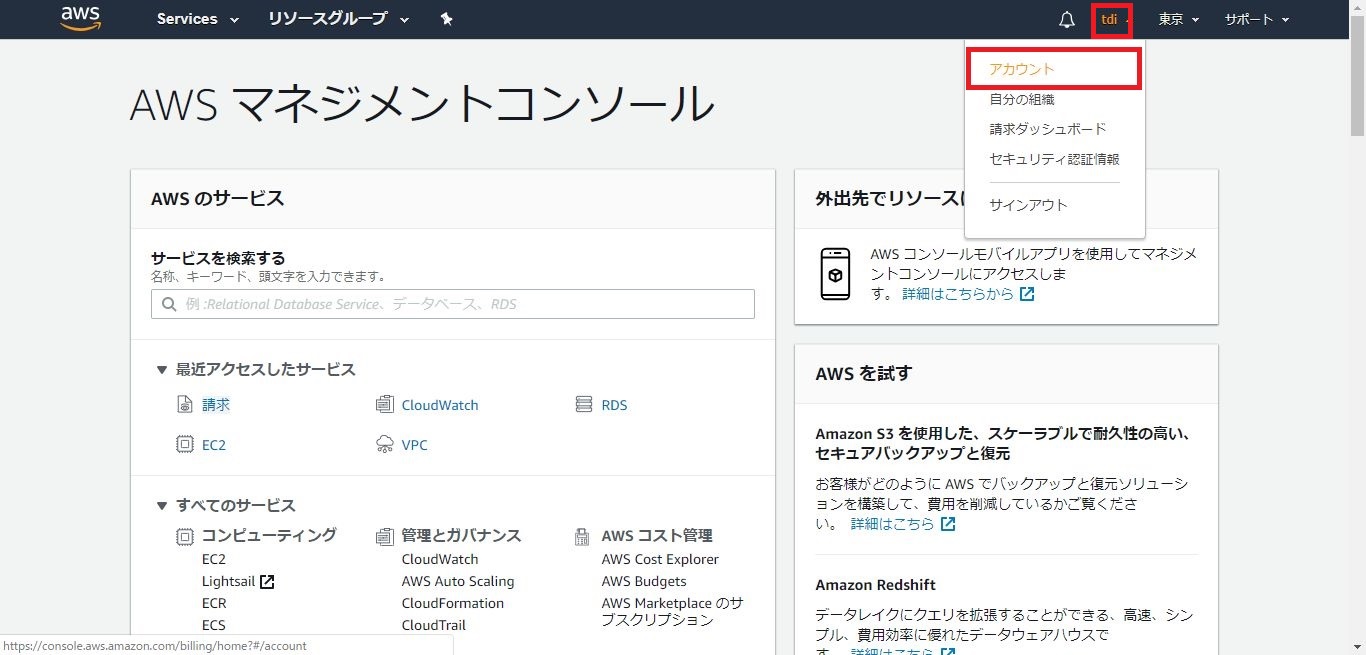Collapse the 最近アクセスしたサービス section
Viewport: 1366px width, 655px height.
[x=161, y=370]
